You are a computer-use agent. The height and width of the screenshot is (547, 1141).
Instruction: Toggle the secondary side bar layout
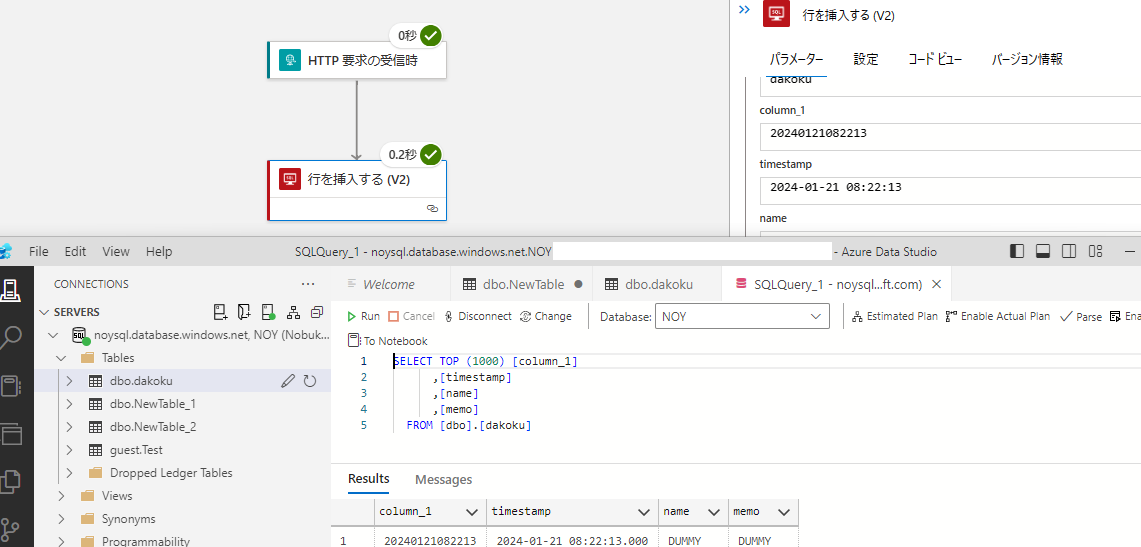coord(1068,252)
